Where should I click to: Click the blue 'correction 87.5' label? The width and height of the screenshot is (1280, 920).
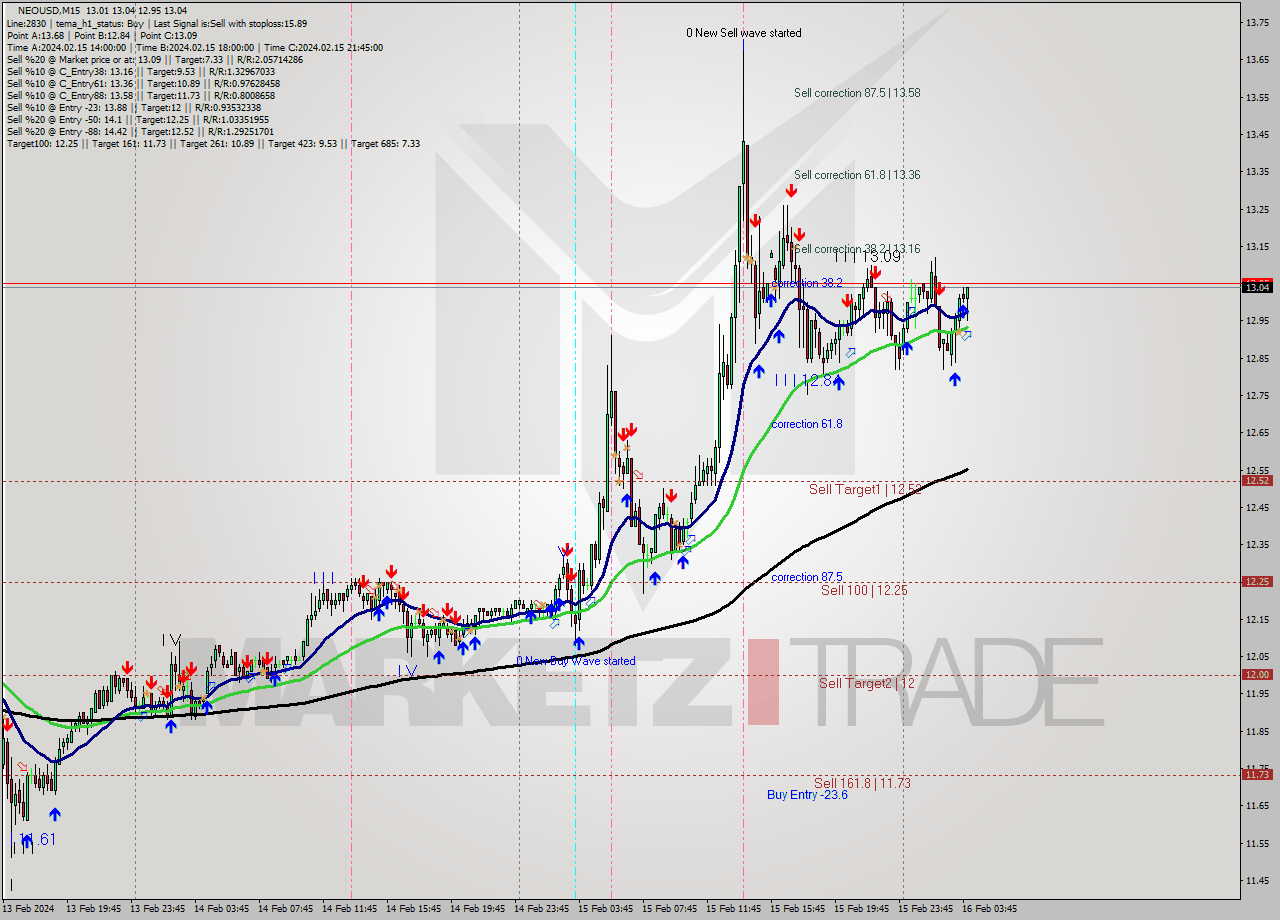coord(806,577)
